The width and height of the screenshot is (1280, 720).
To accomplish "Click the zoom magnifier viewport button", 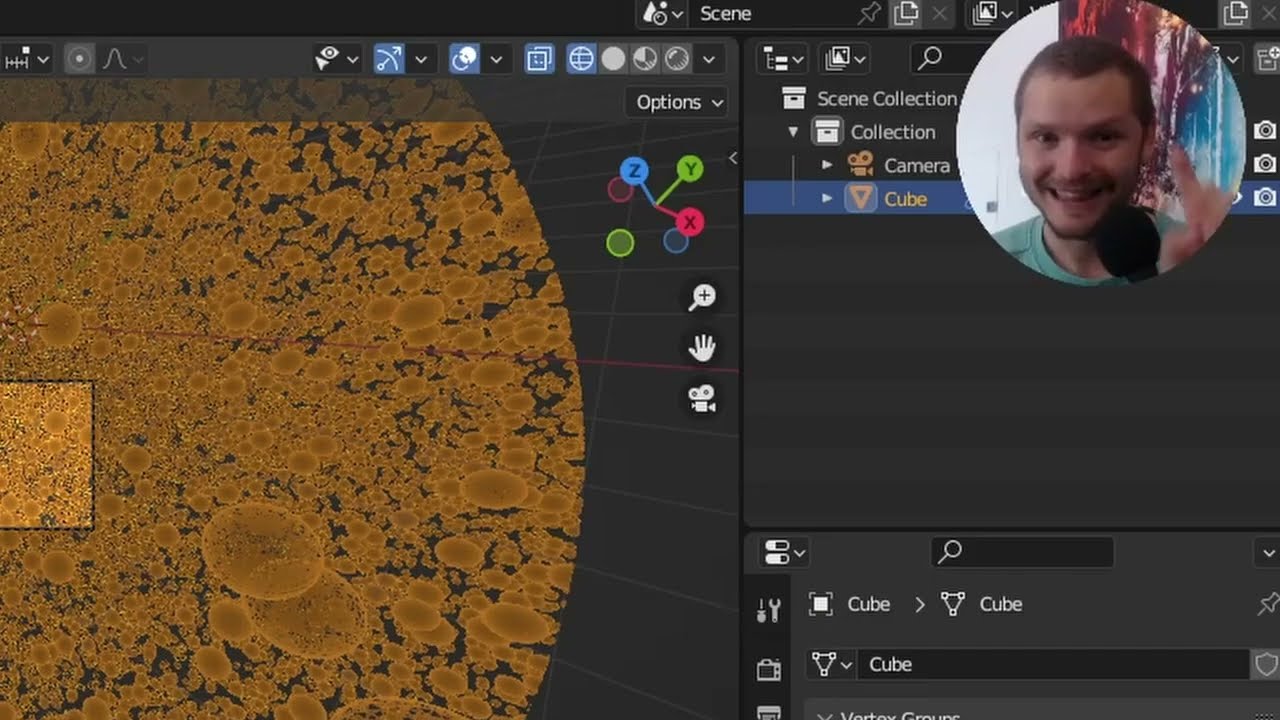I will 702,296.
